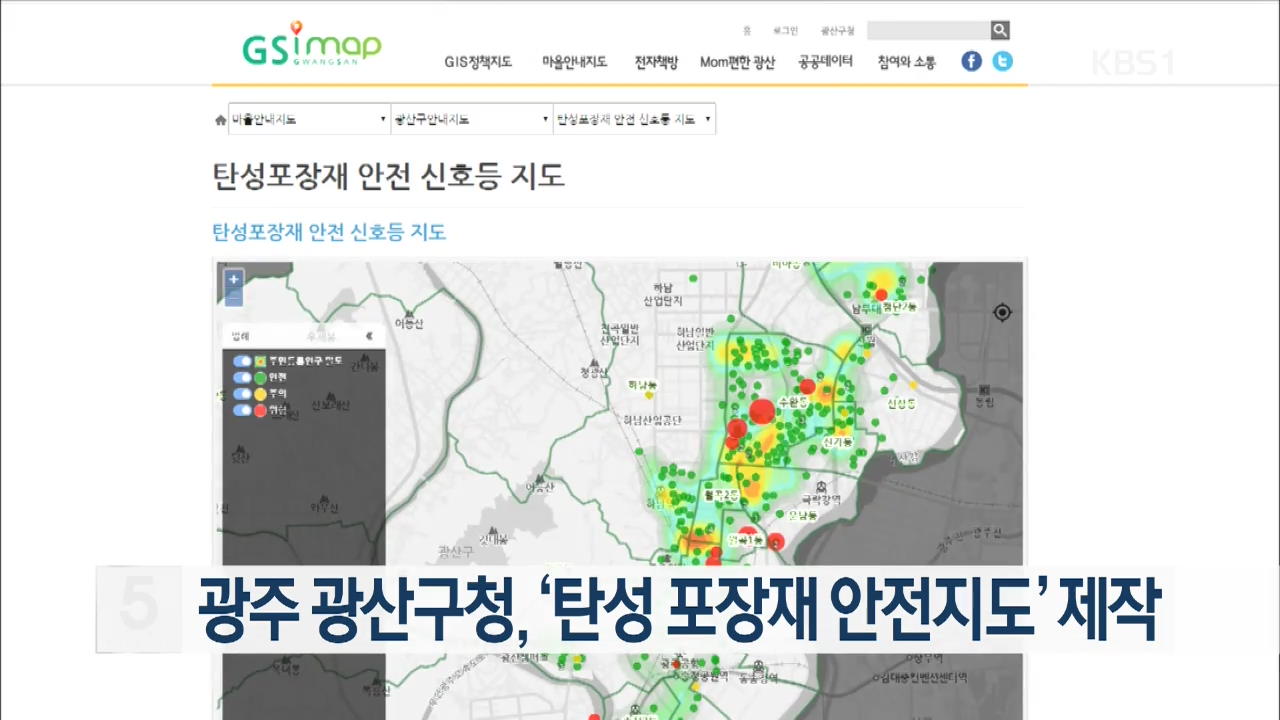Open the 탄성포장재 안전 신호등 지도 dropdown

coord(634,120)
